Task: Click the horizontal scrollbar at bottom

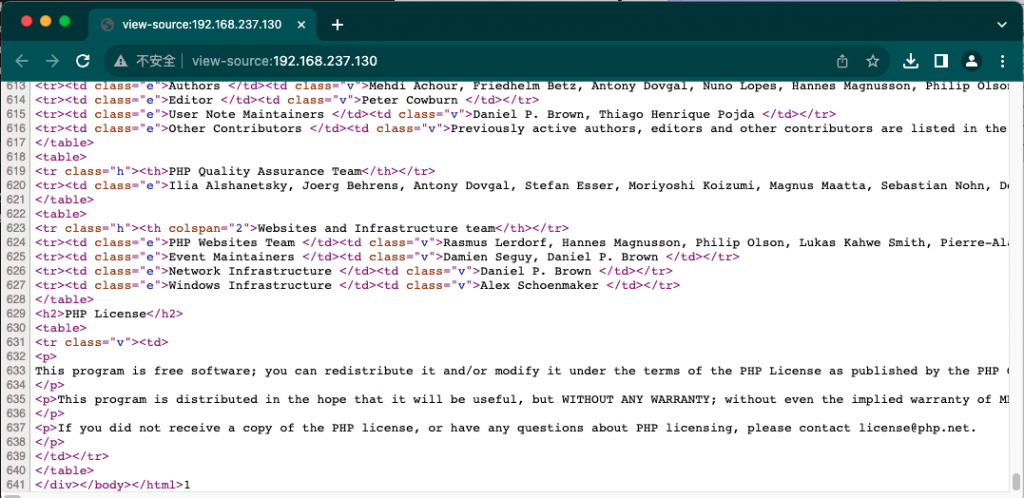Action: 500,493
